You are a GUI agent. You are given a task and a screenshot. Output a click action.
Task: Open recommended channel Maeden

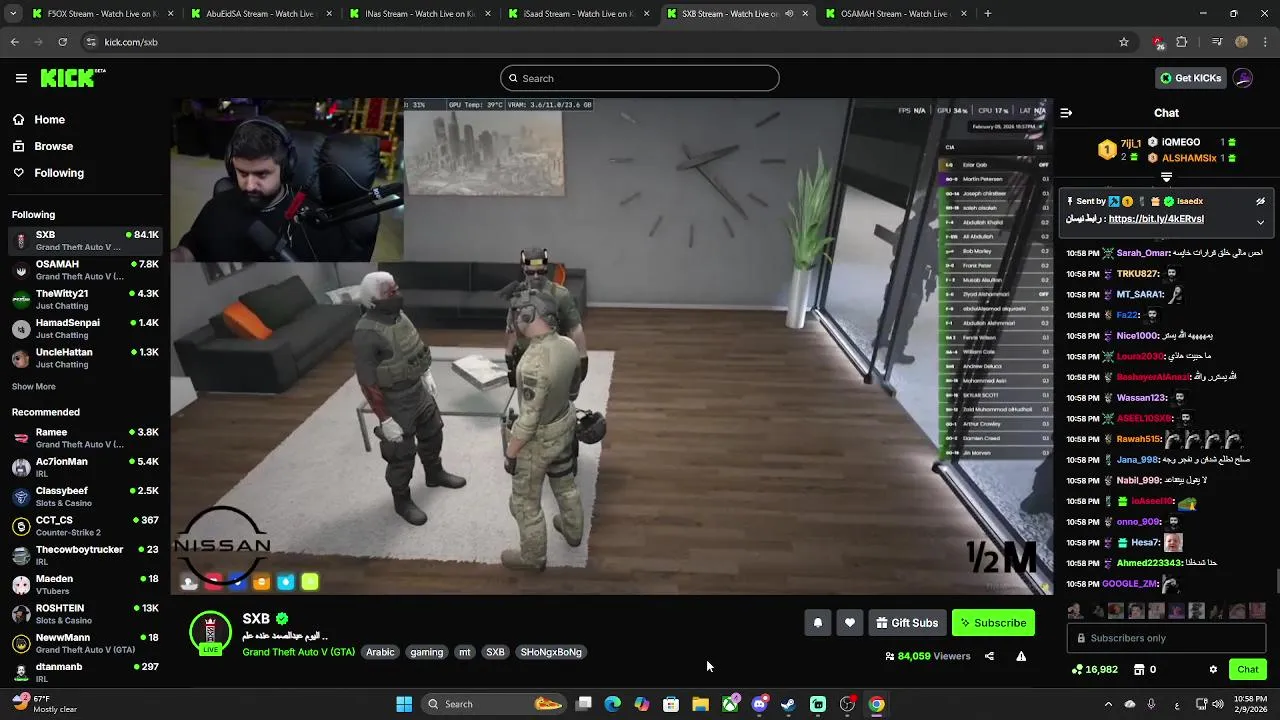[85, 584]
